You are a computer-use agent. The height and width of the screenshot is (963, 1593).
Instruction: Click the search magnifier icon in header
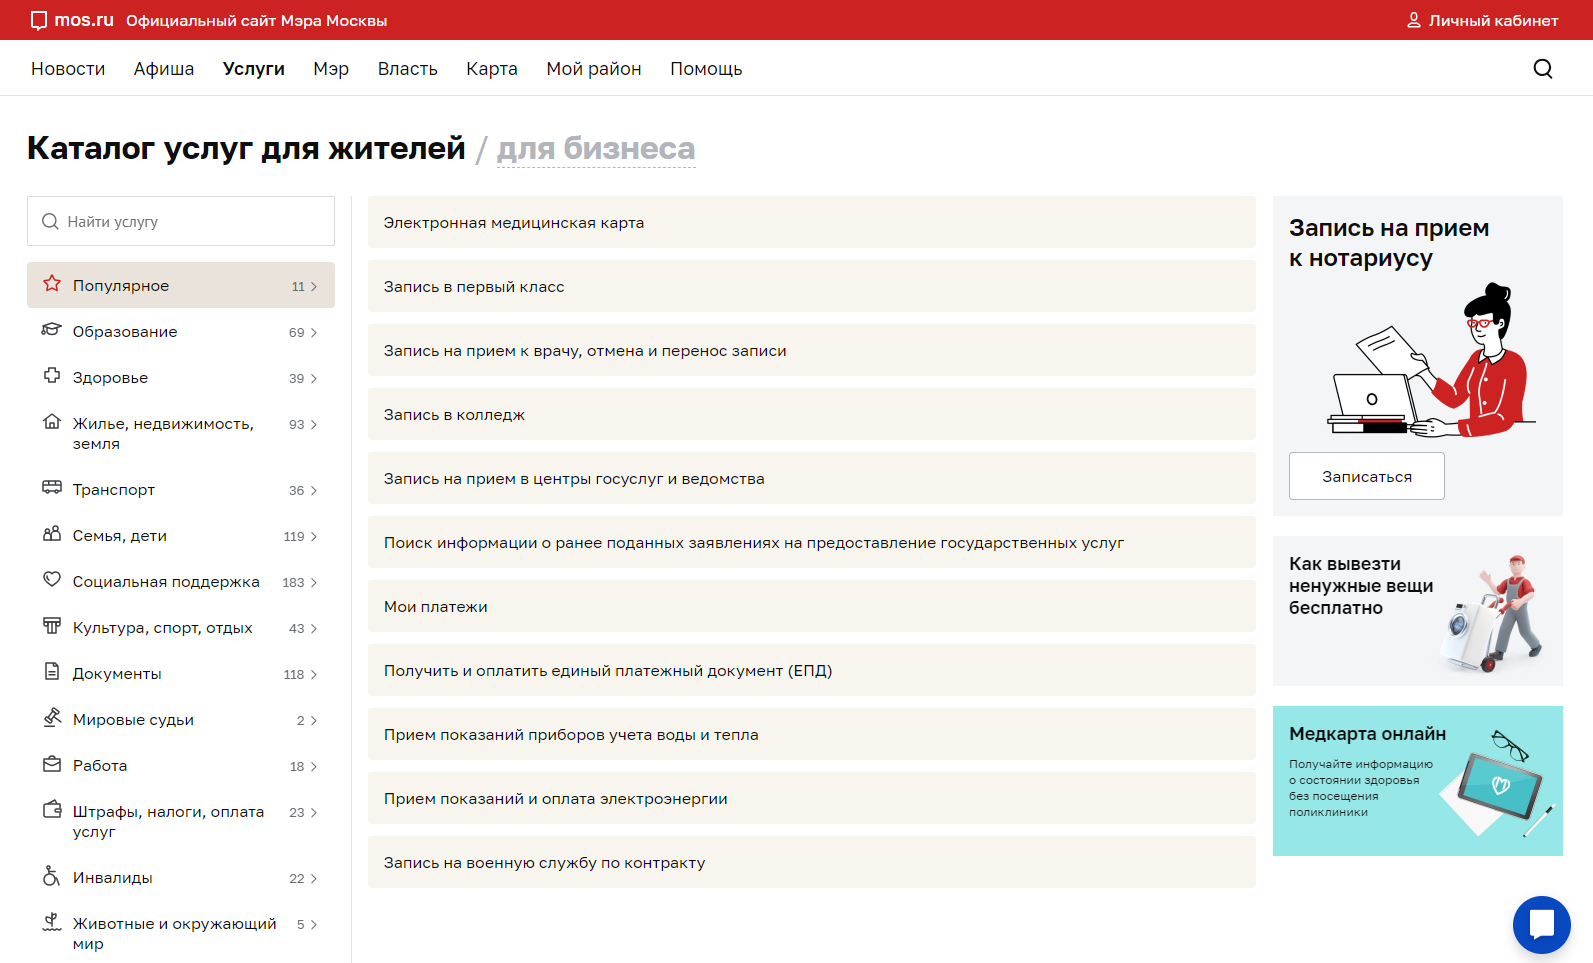tap(1543, 68)
